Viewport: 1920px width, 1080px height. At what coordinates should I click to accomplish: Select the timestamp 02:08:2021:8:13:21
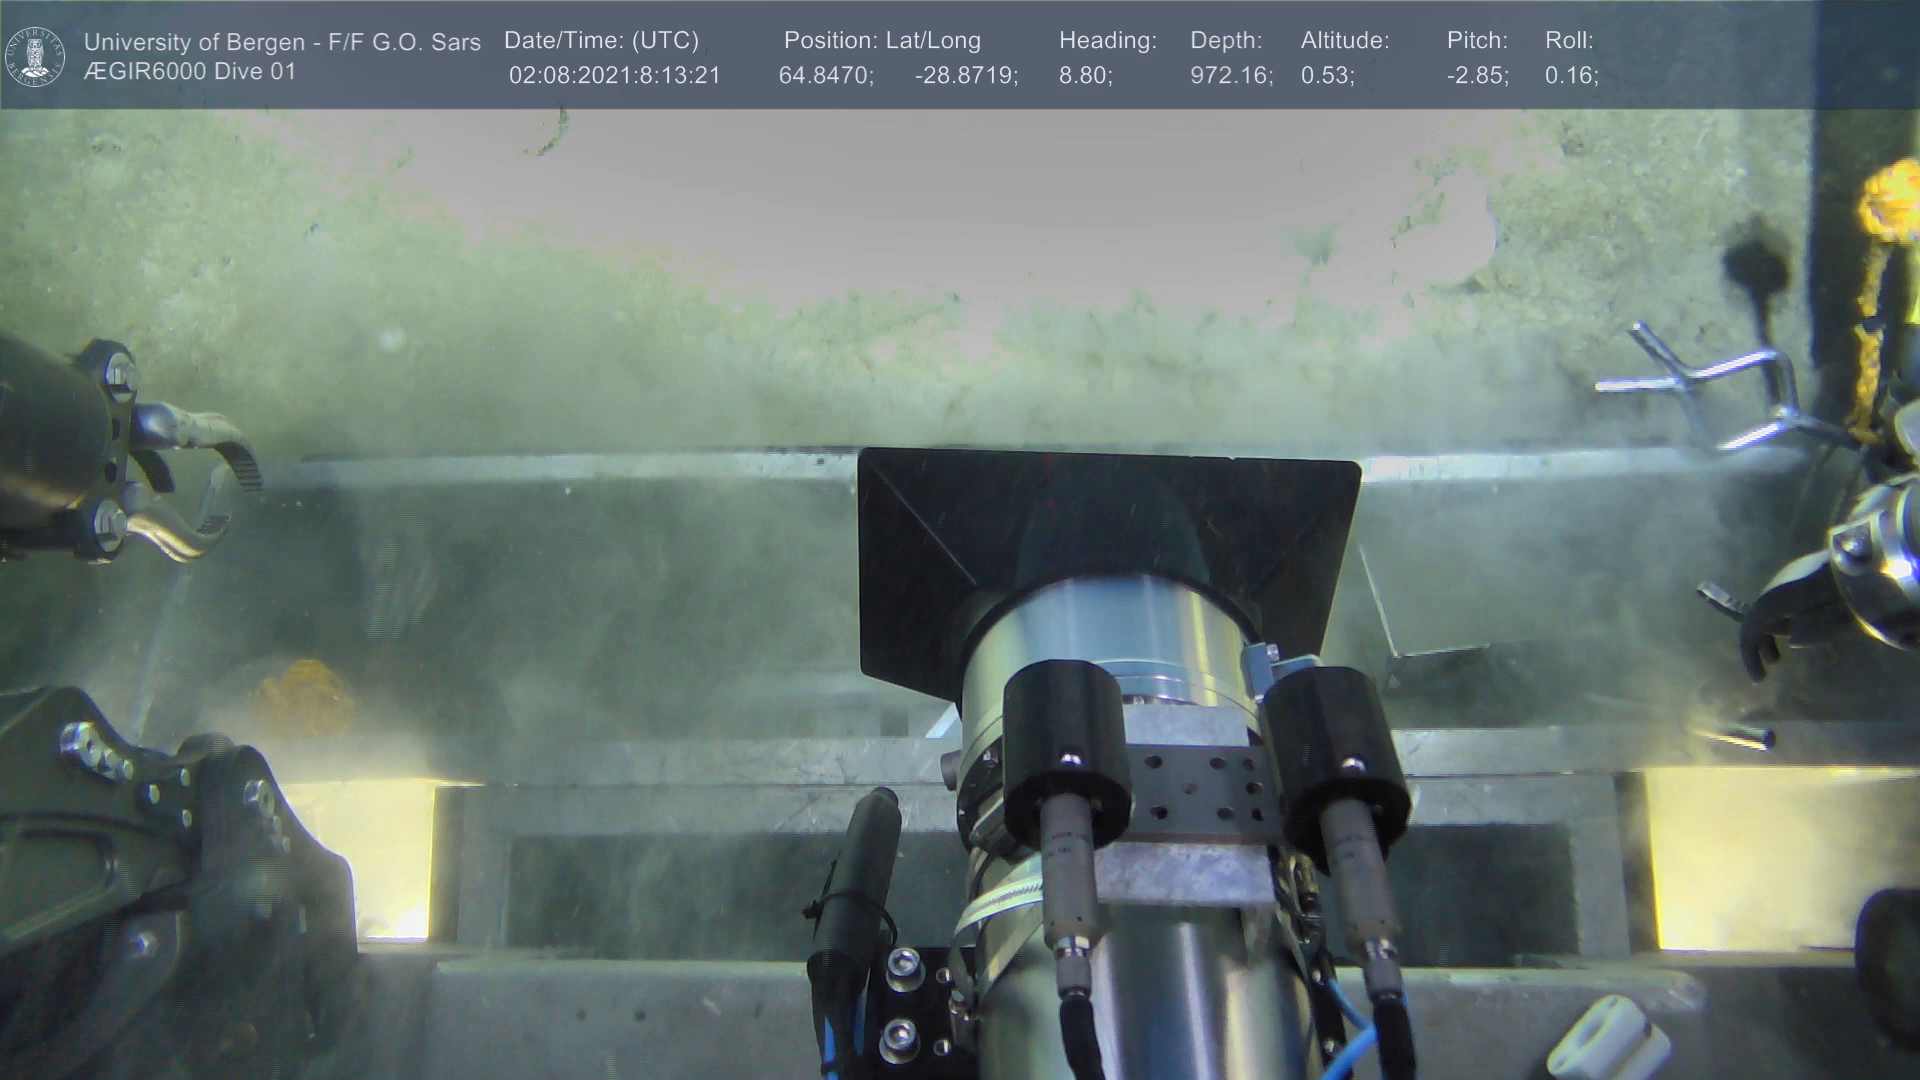[x=614, y=76]
